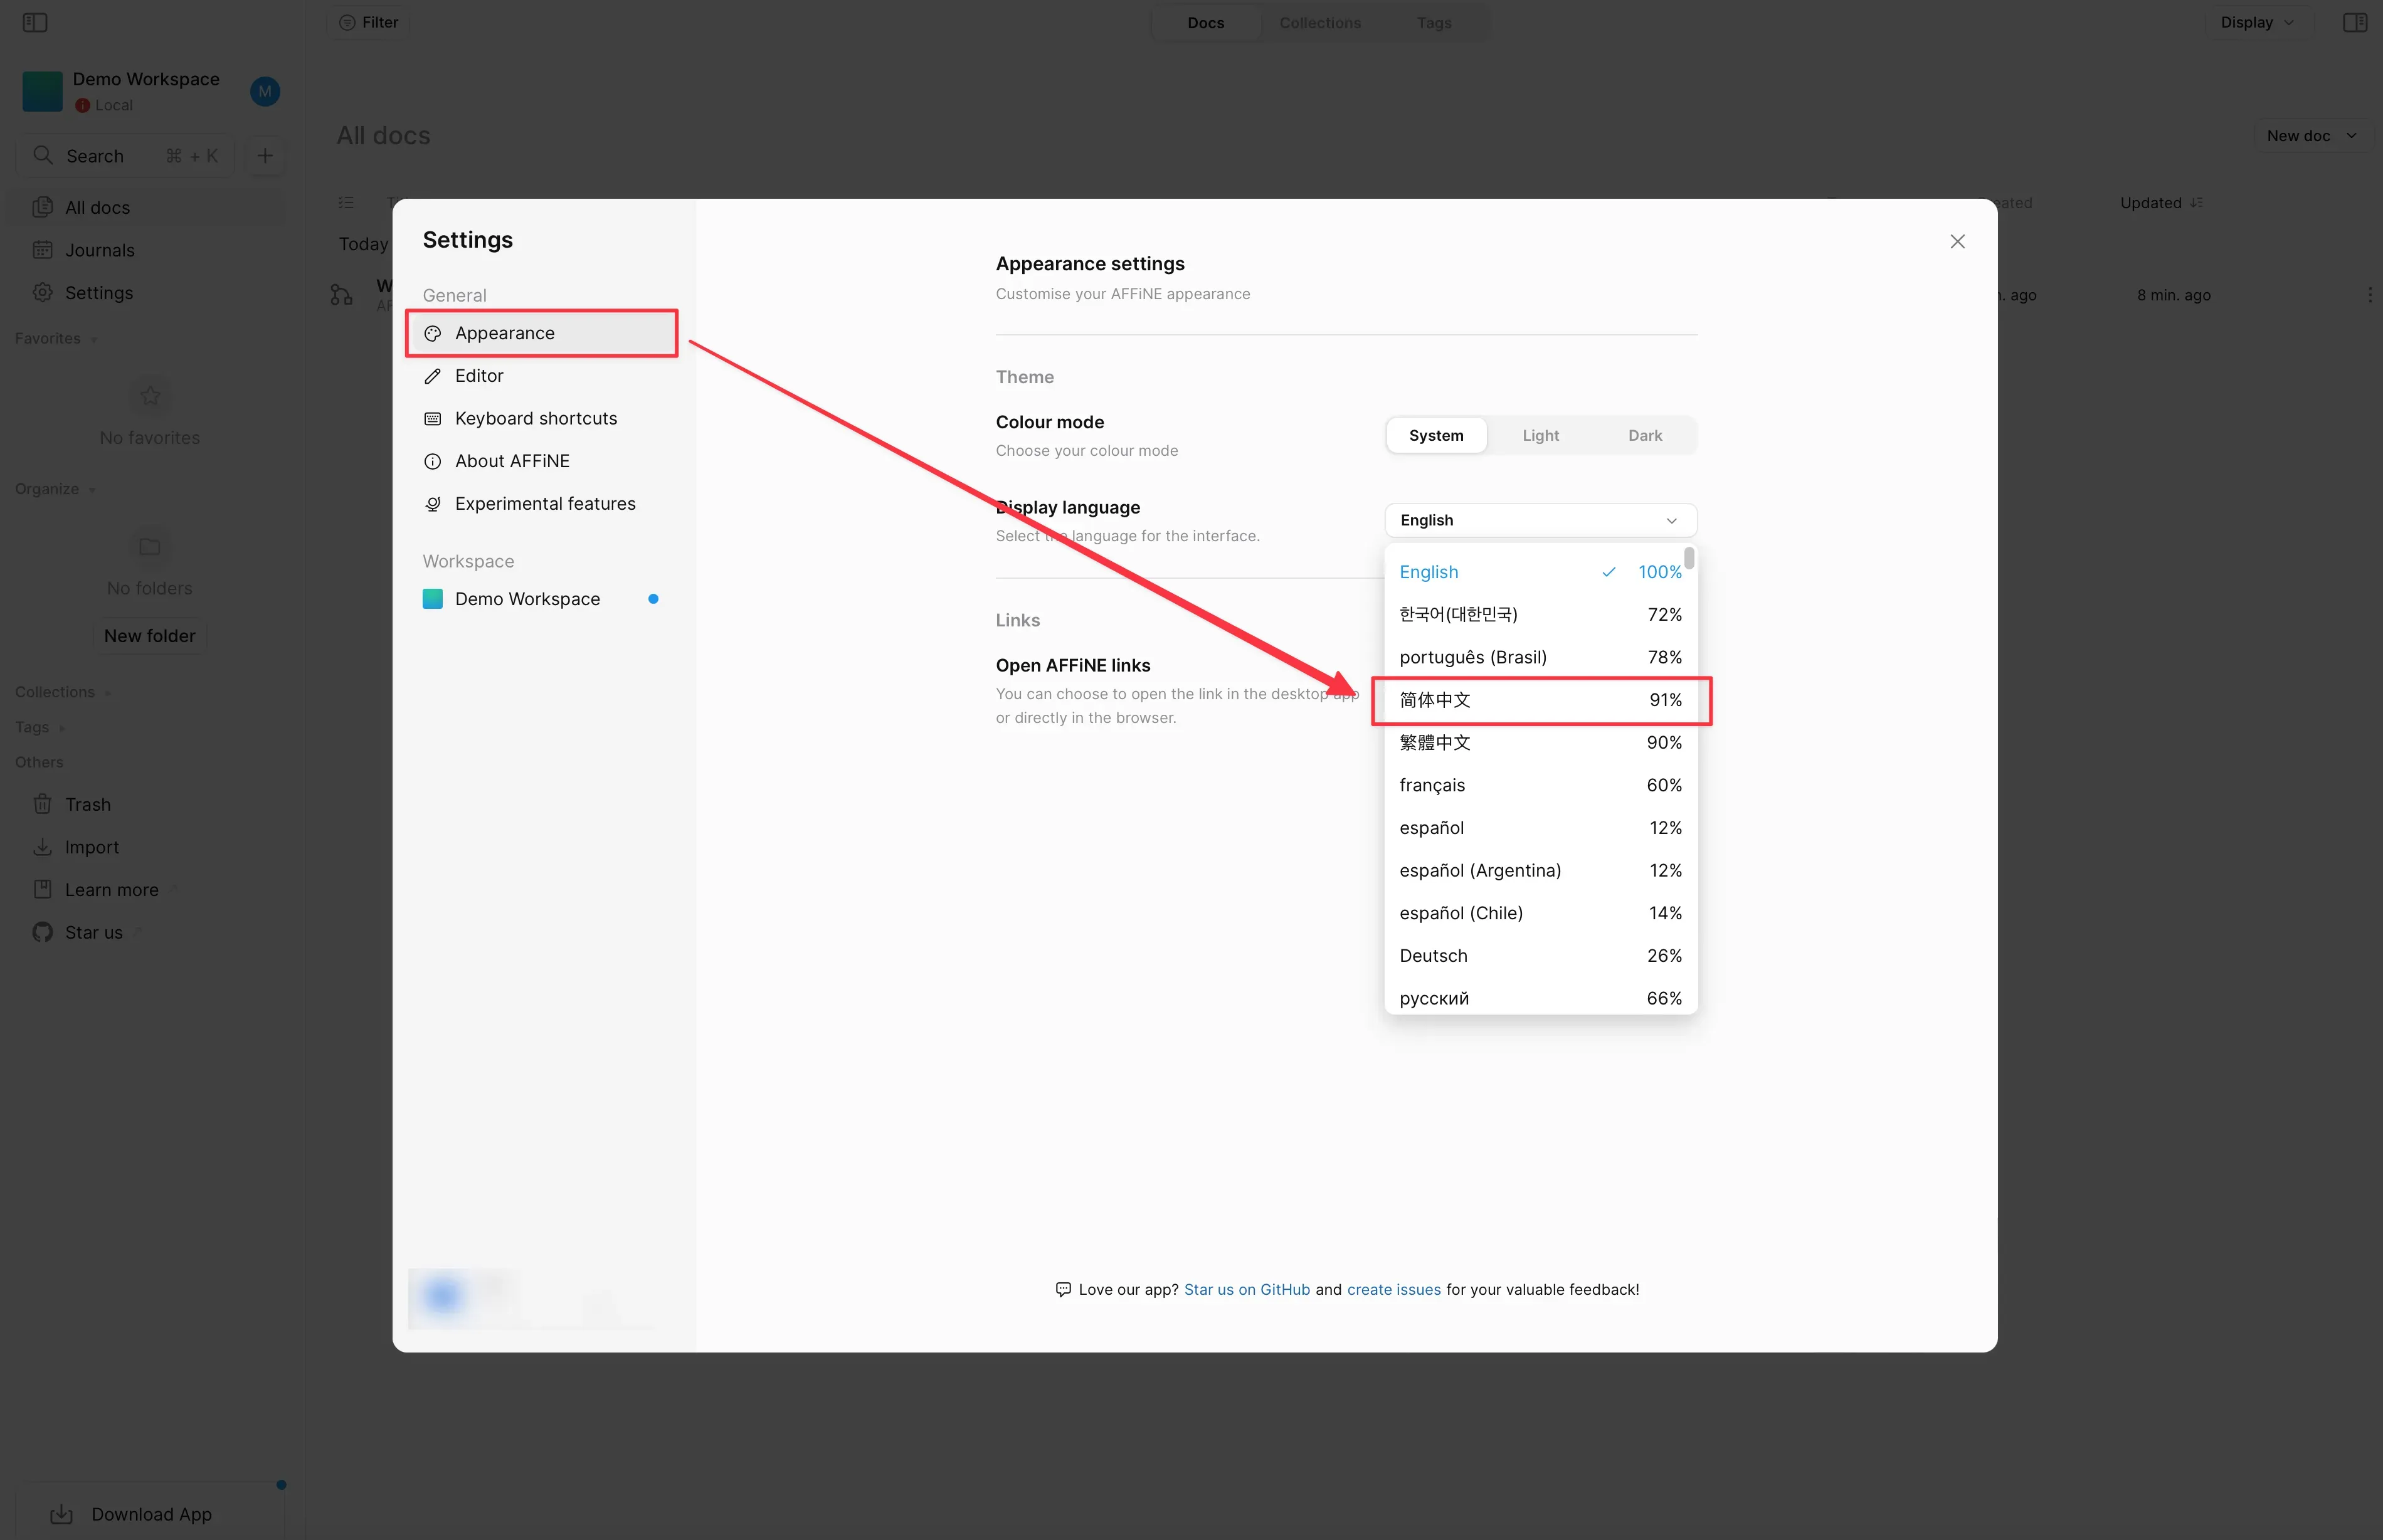Toggle the left sidebar collapse icon
2383x1540 pixels.
pos(35,22)
